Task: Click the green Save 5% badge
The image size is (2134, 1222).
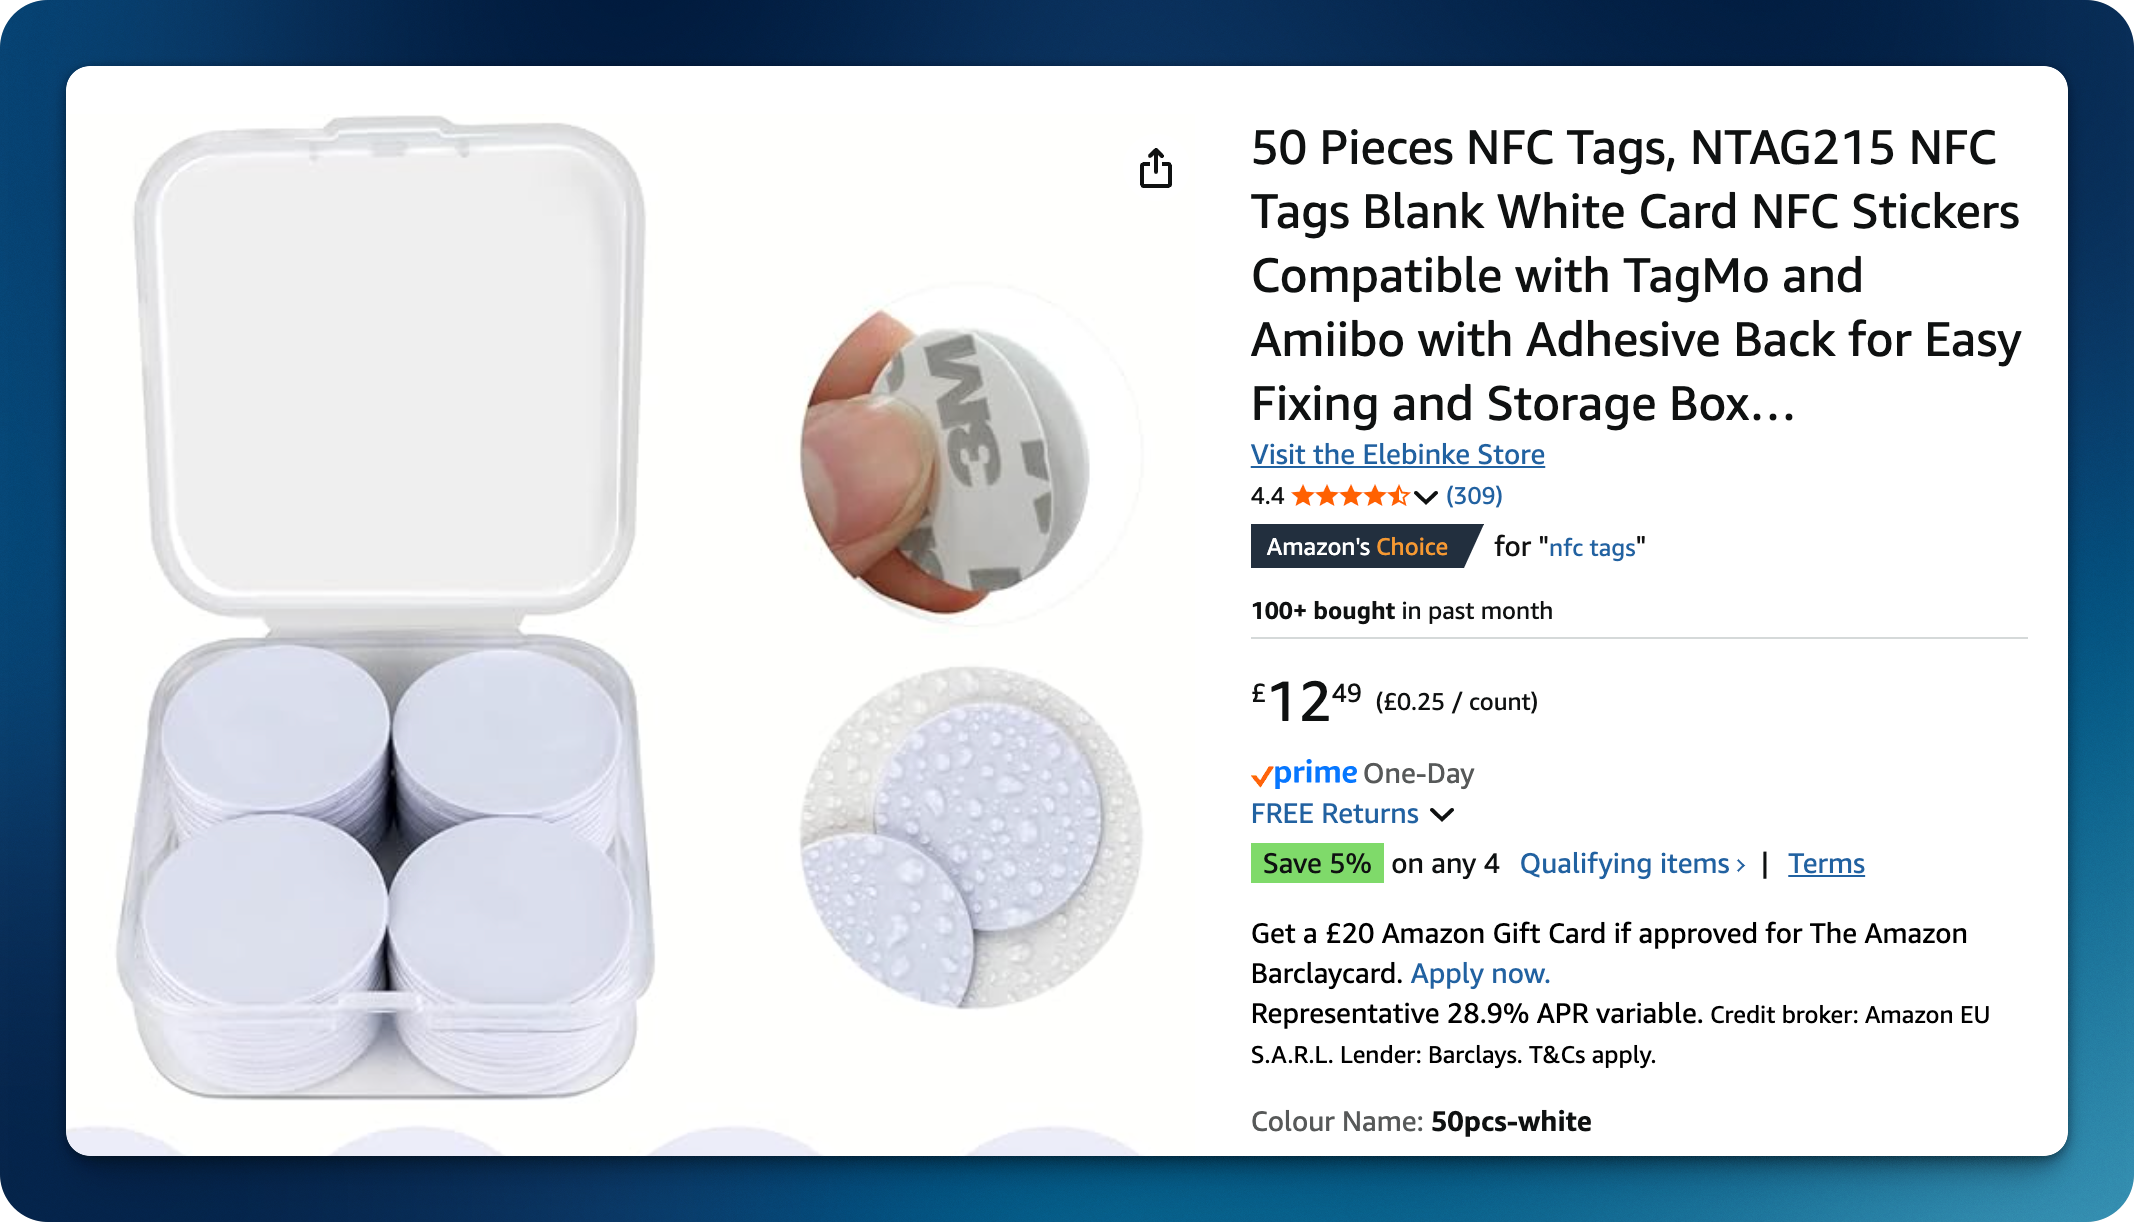Action: coord(1317,863)
